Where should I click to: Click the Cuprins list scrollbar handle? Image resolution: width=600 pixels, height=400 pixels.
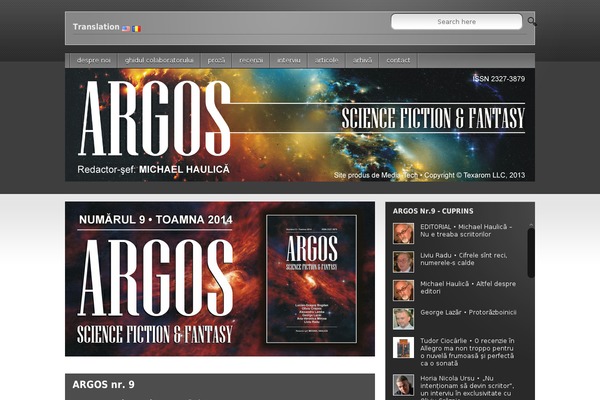[531, 253]
